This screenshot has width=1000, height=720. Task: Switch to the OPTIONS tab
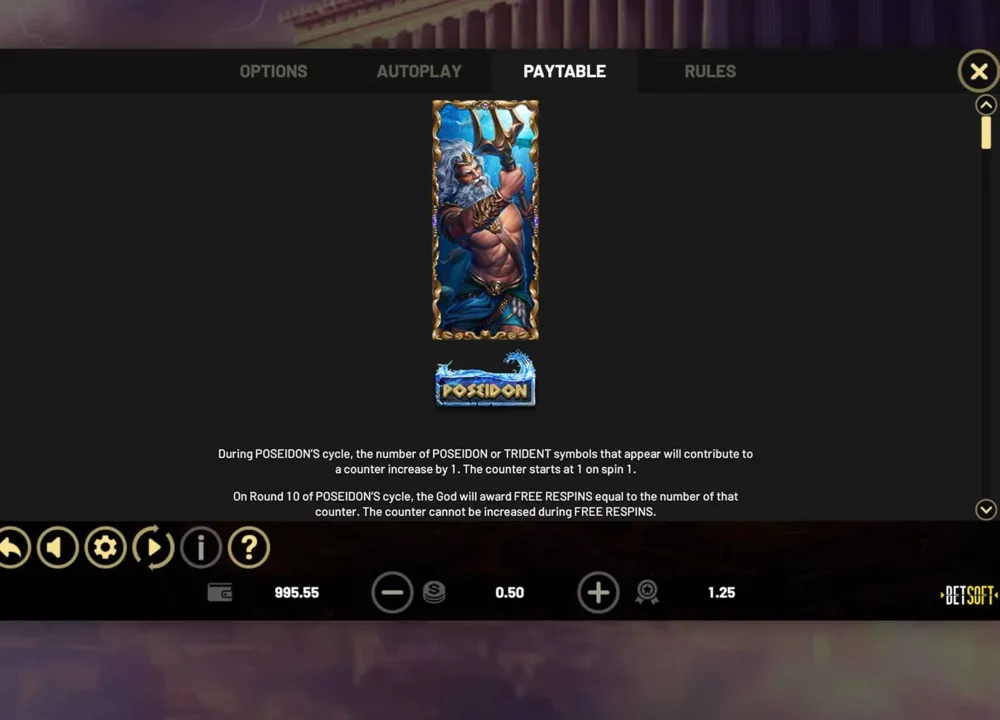(x=274, y=71)
